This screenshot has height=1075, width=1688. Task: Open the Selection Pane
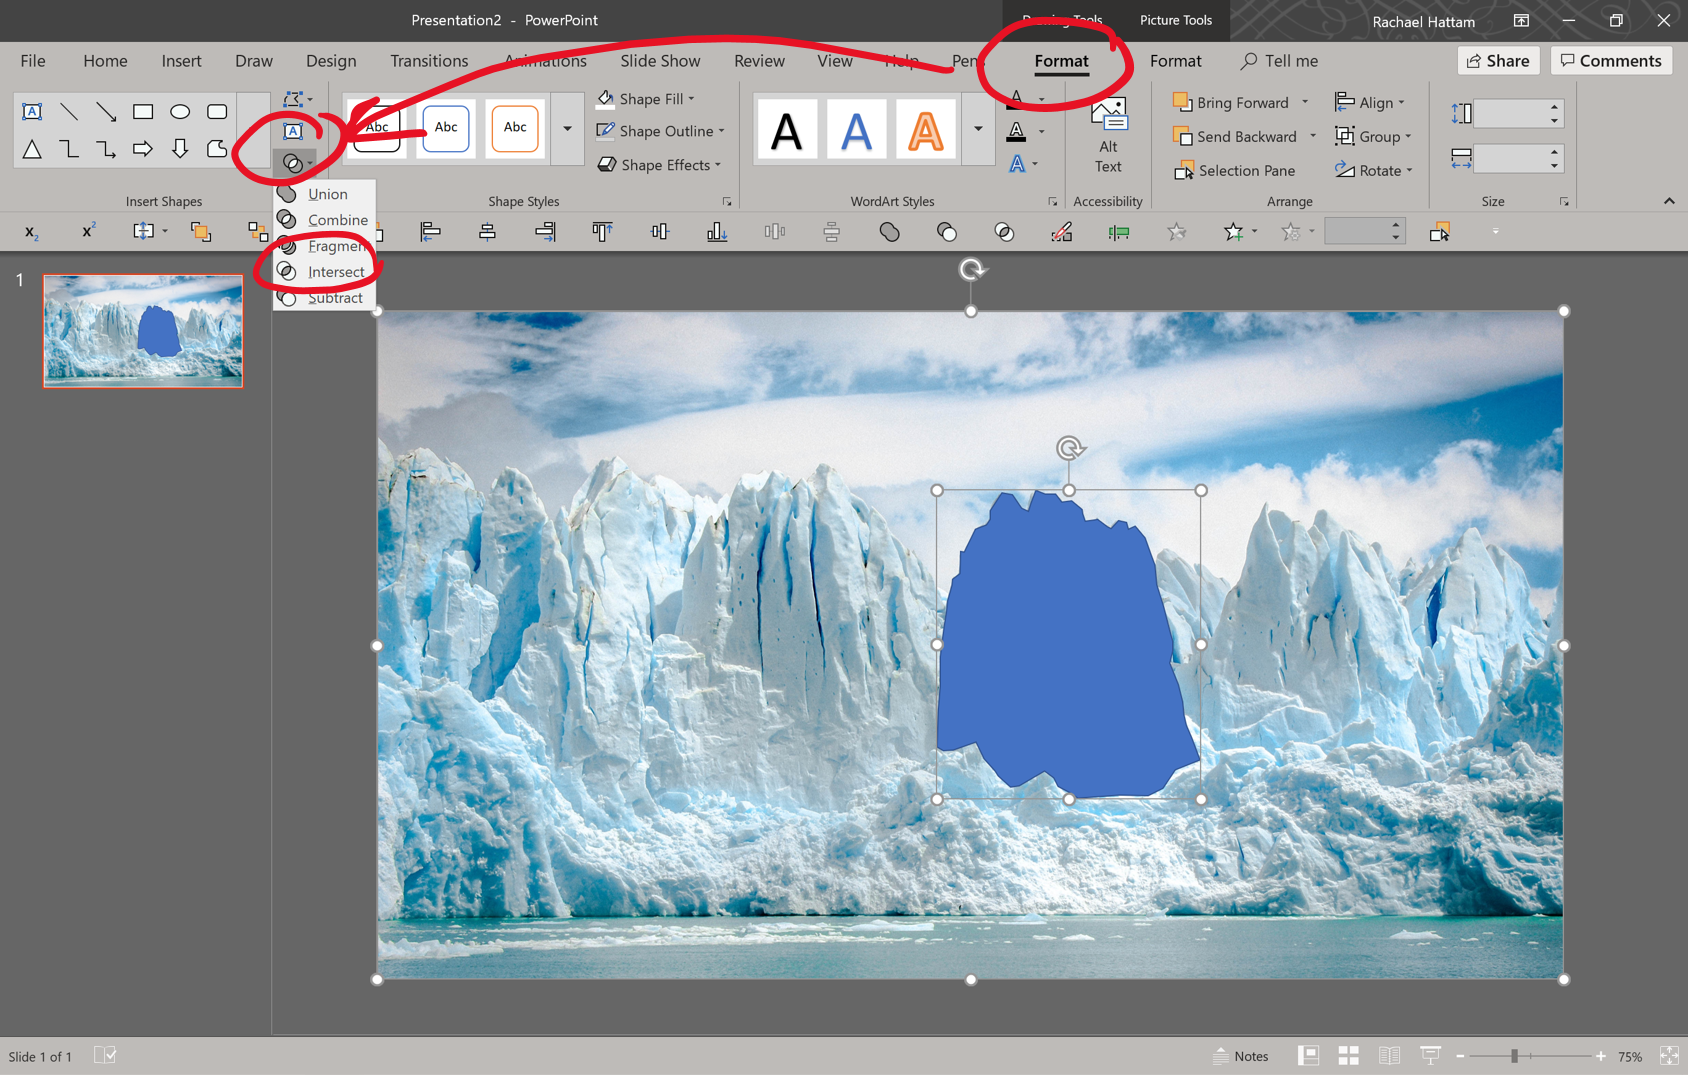pos(1235,170)
